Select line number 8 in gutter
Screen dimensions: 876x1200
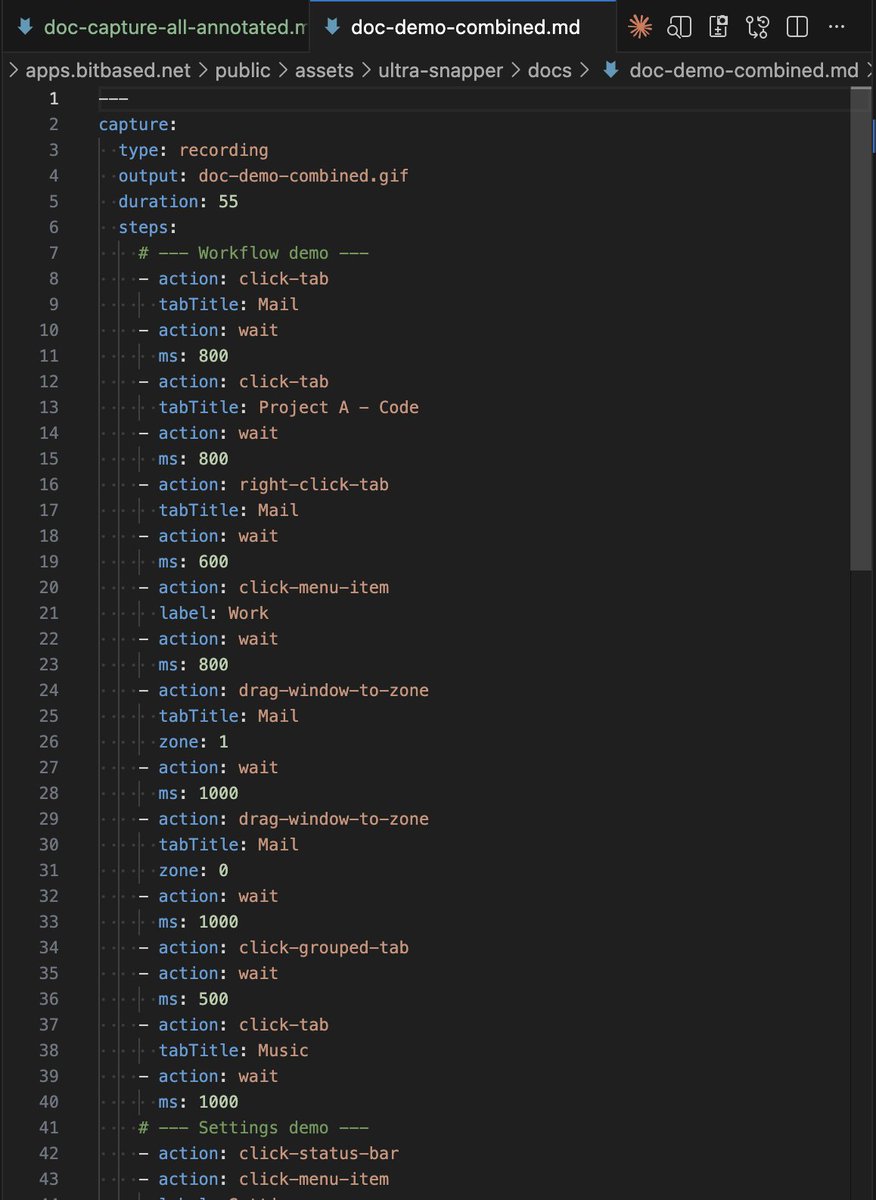pyautogui.click(x=54, y=278)
